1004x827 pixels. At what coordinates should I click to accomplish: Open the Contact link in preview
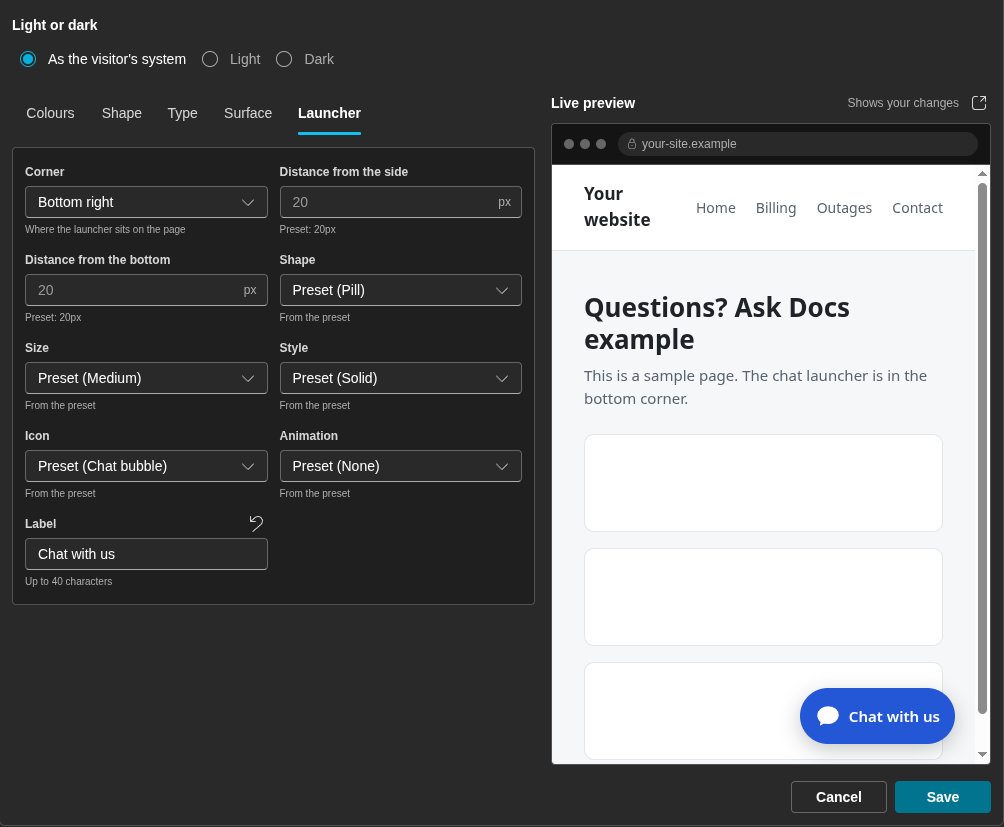918,208
